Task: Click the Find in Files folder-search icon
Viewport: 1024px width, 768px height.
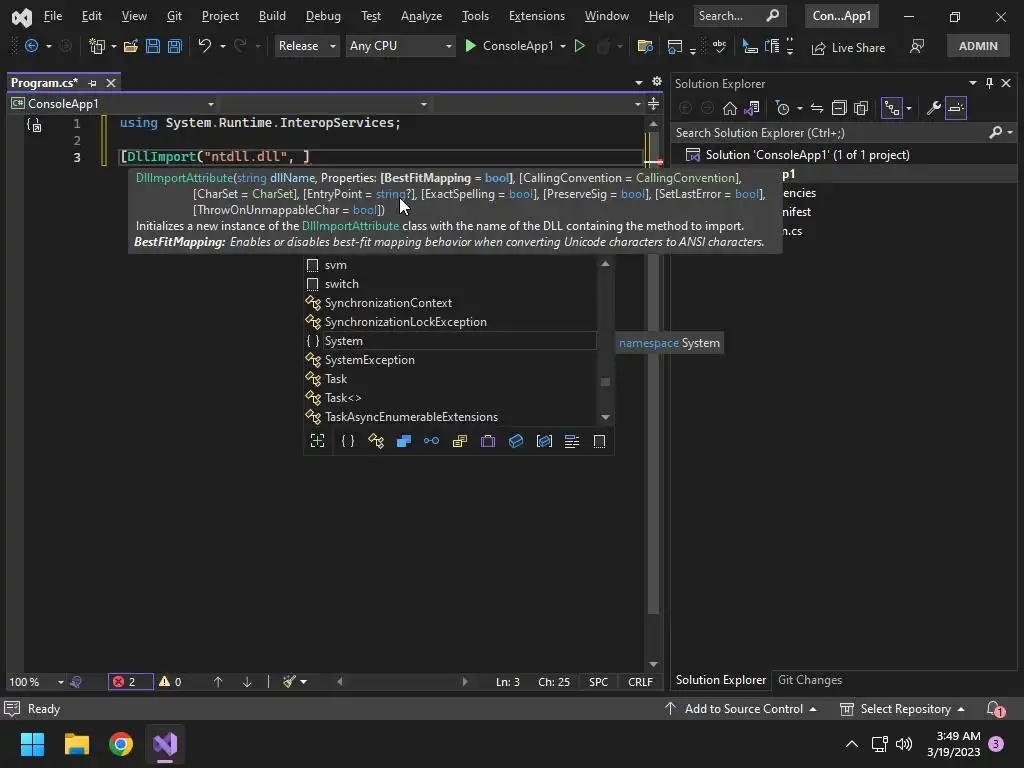Action: [x=645, y=46]
